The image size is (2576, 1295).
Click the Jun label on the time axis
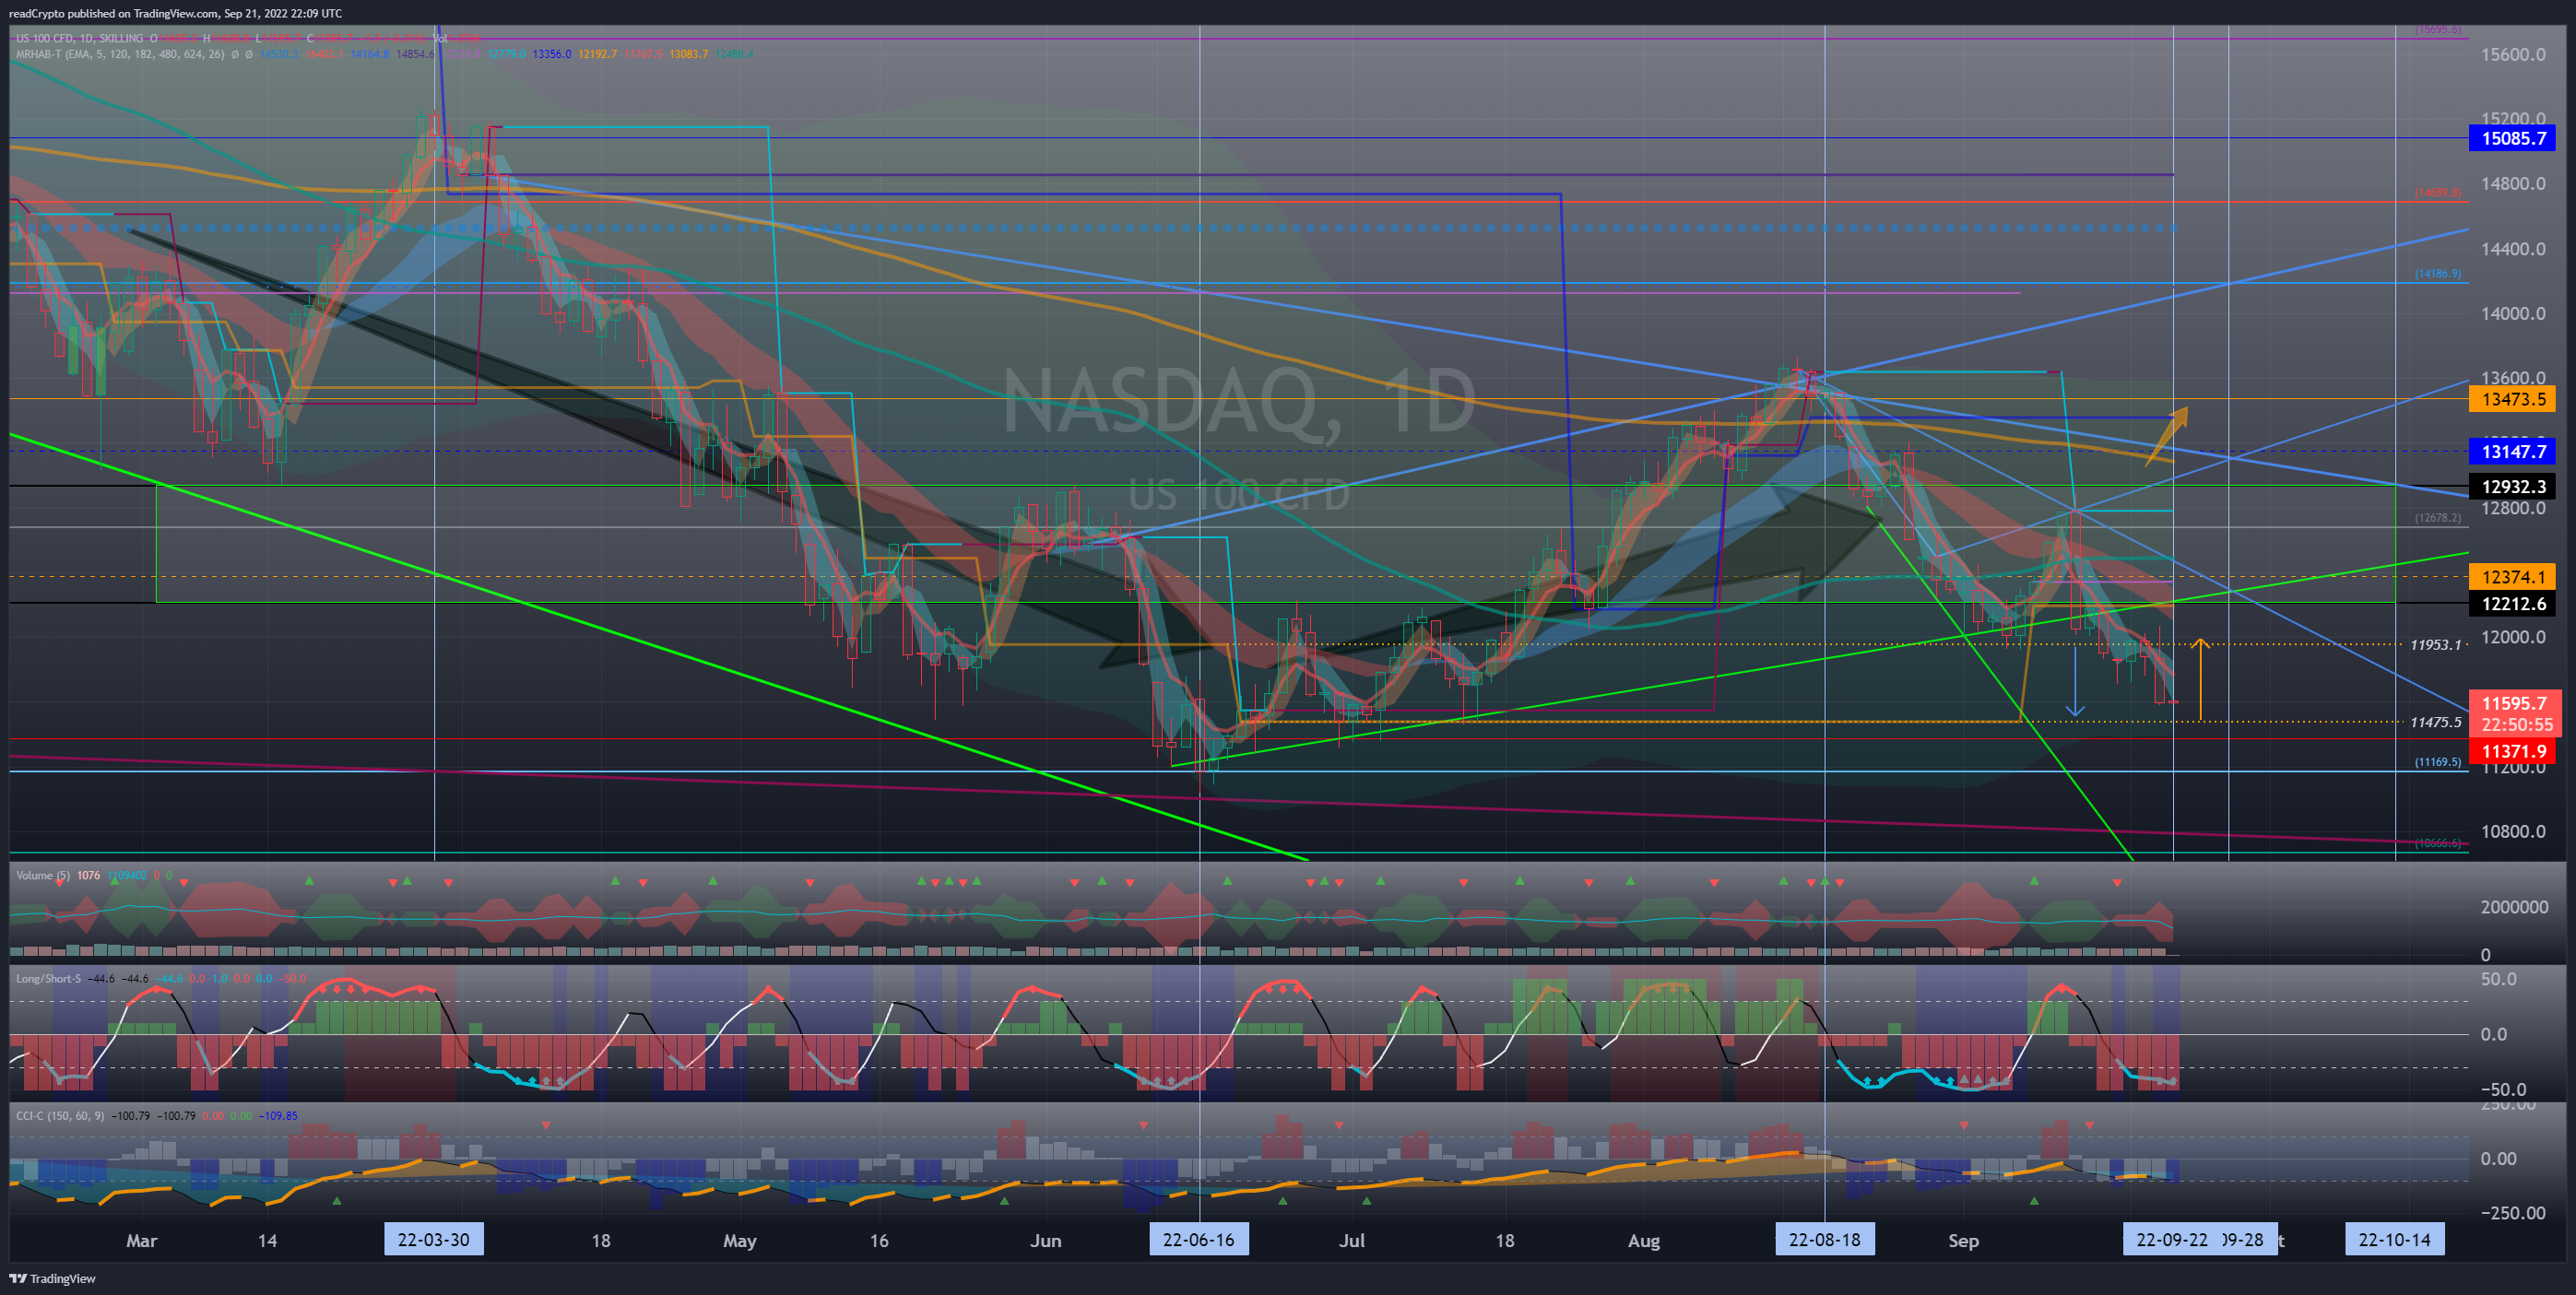pyautogui.click(x=1045, y=1241)
